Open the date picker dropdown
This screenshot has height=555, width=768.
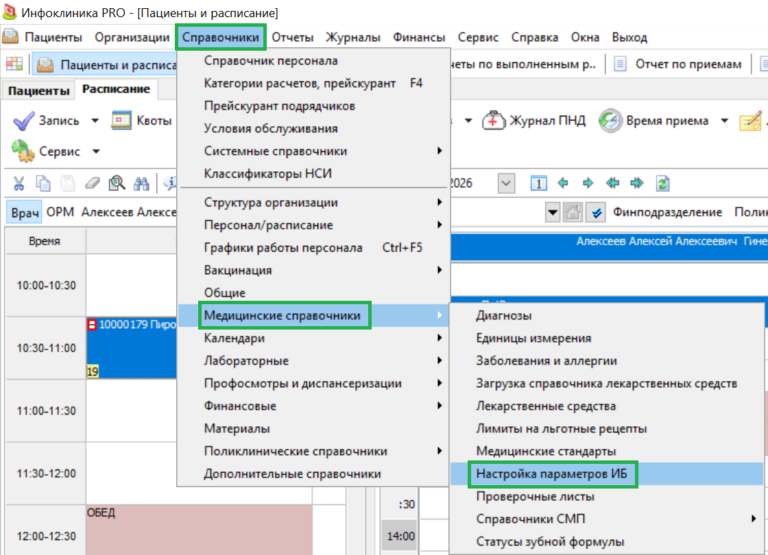coord(506,184)
